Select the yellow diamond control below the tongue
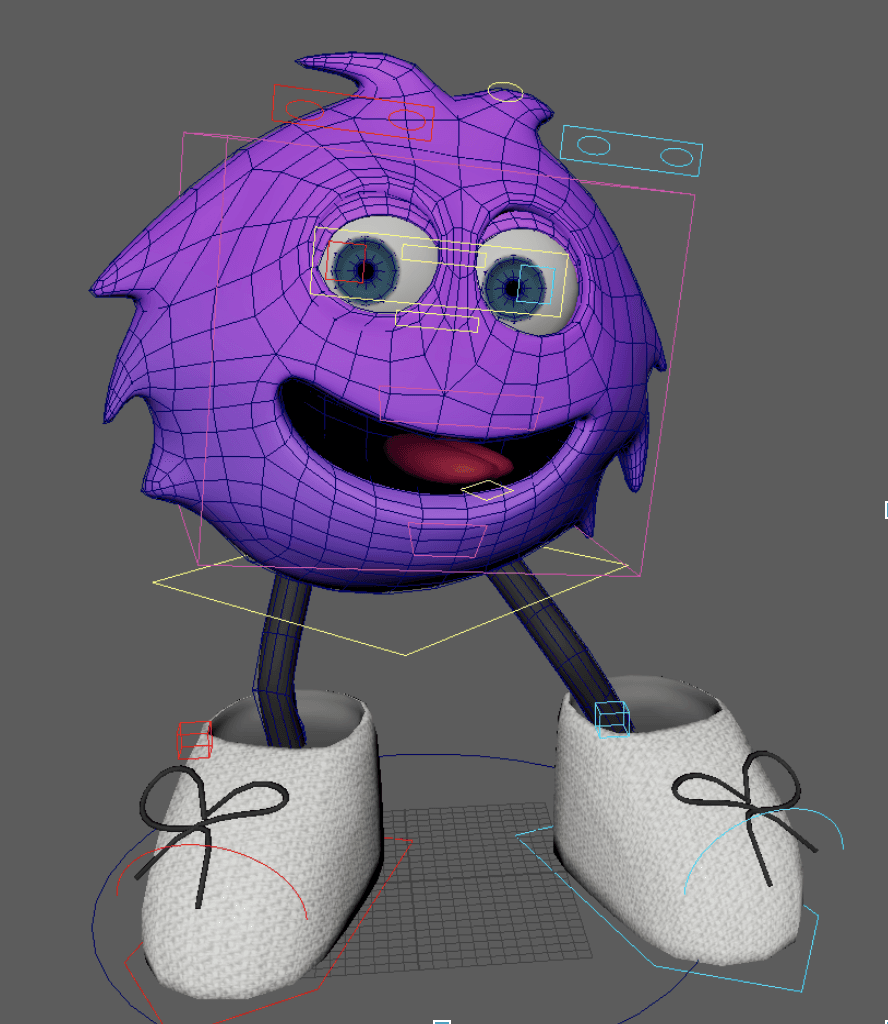The width and height of the screenshot is (888, 1024). 487,490
